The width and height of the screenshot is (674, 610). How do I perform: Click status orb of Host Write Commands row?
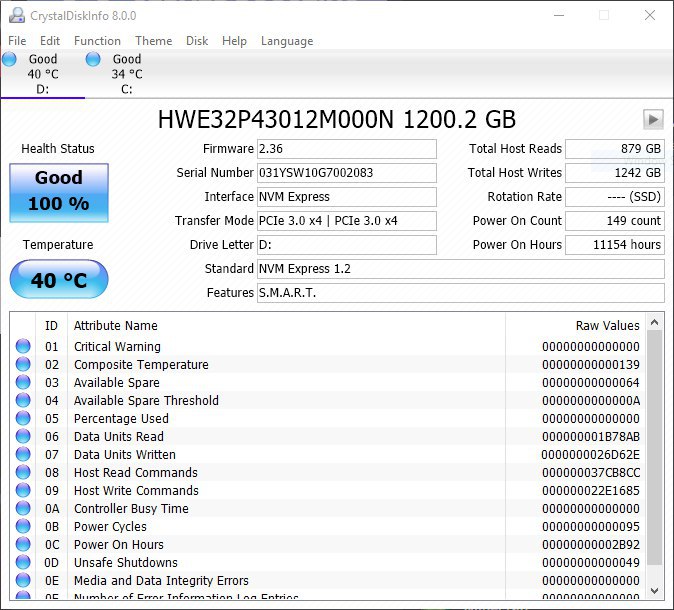(23, 490)
